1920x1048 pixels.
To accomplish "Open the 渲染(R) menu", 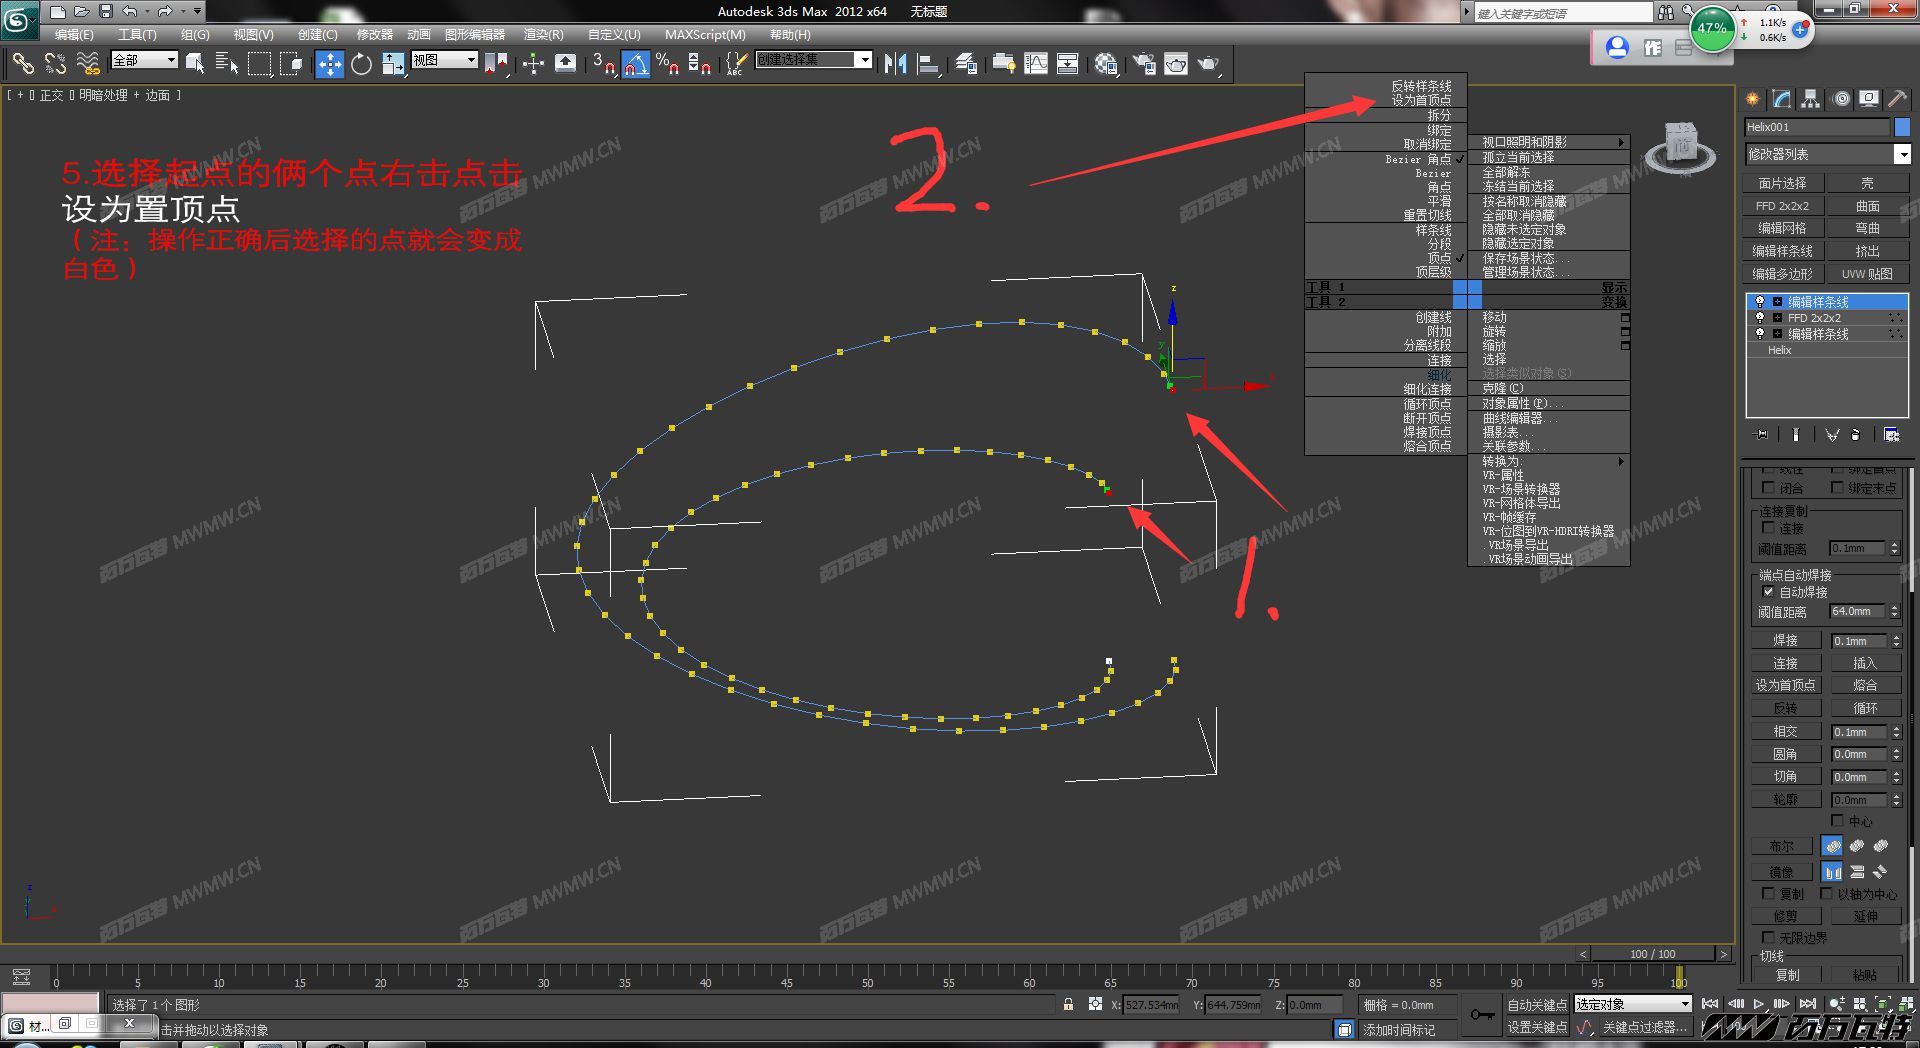I will click(543, 35).
